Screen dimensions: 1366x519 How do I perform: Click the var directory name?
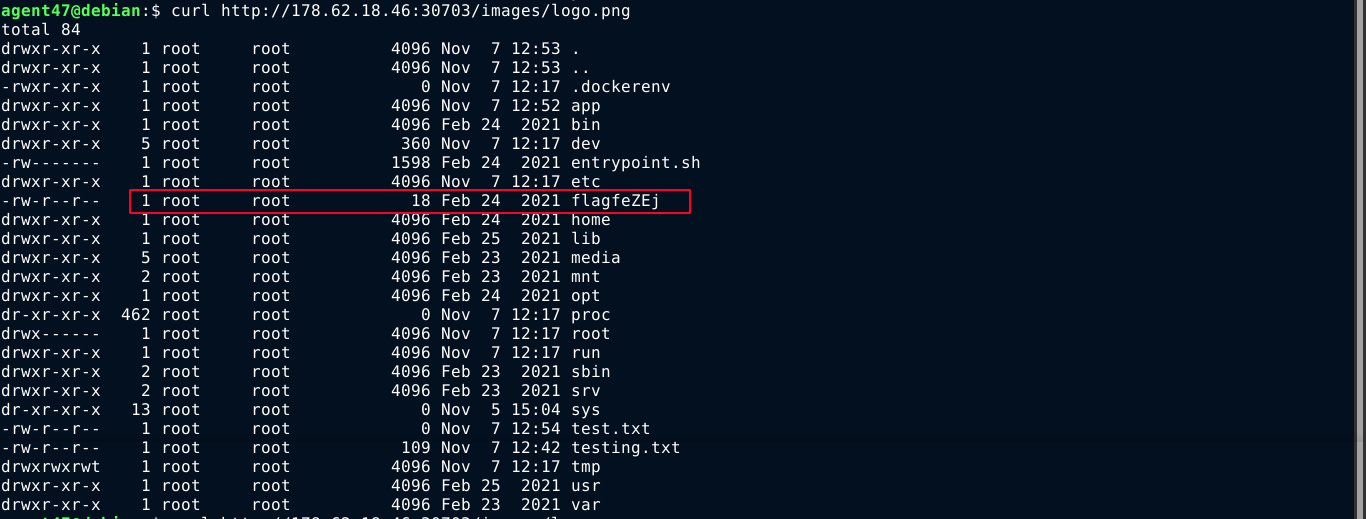(x=585, y=505)
